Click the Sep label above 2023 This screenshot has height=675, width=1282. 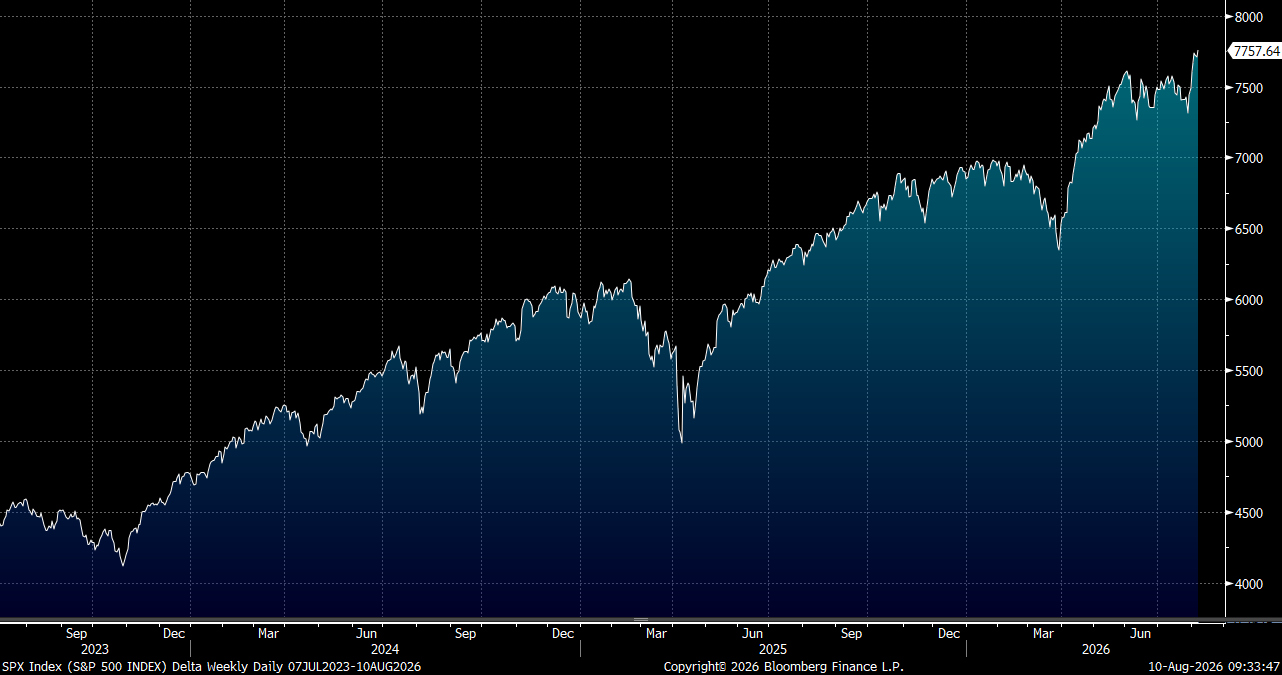77,633
